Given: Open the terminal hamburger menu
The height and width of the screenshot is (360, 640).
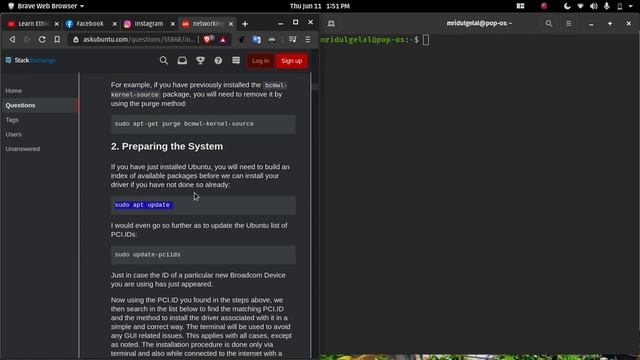Looking at the screenshot, I should (569, 24).
